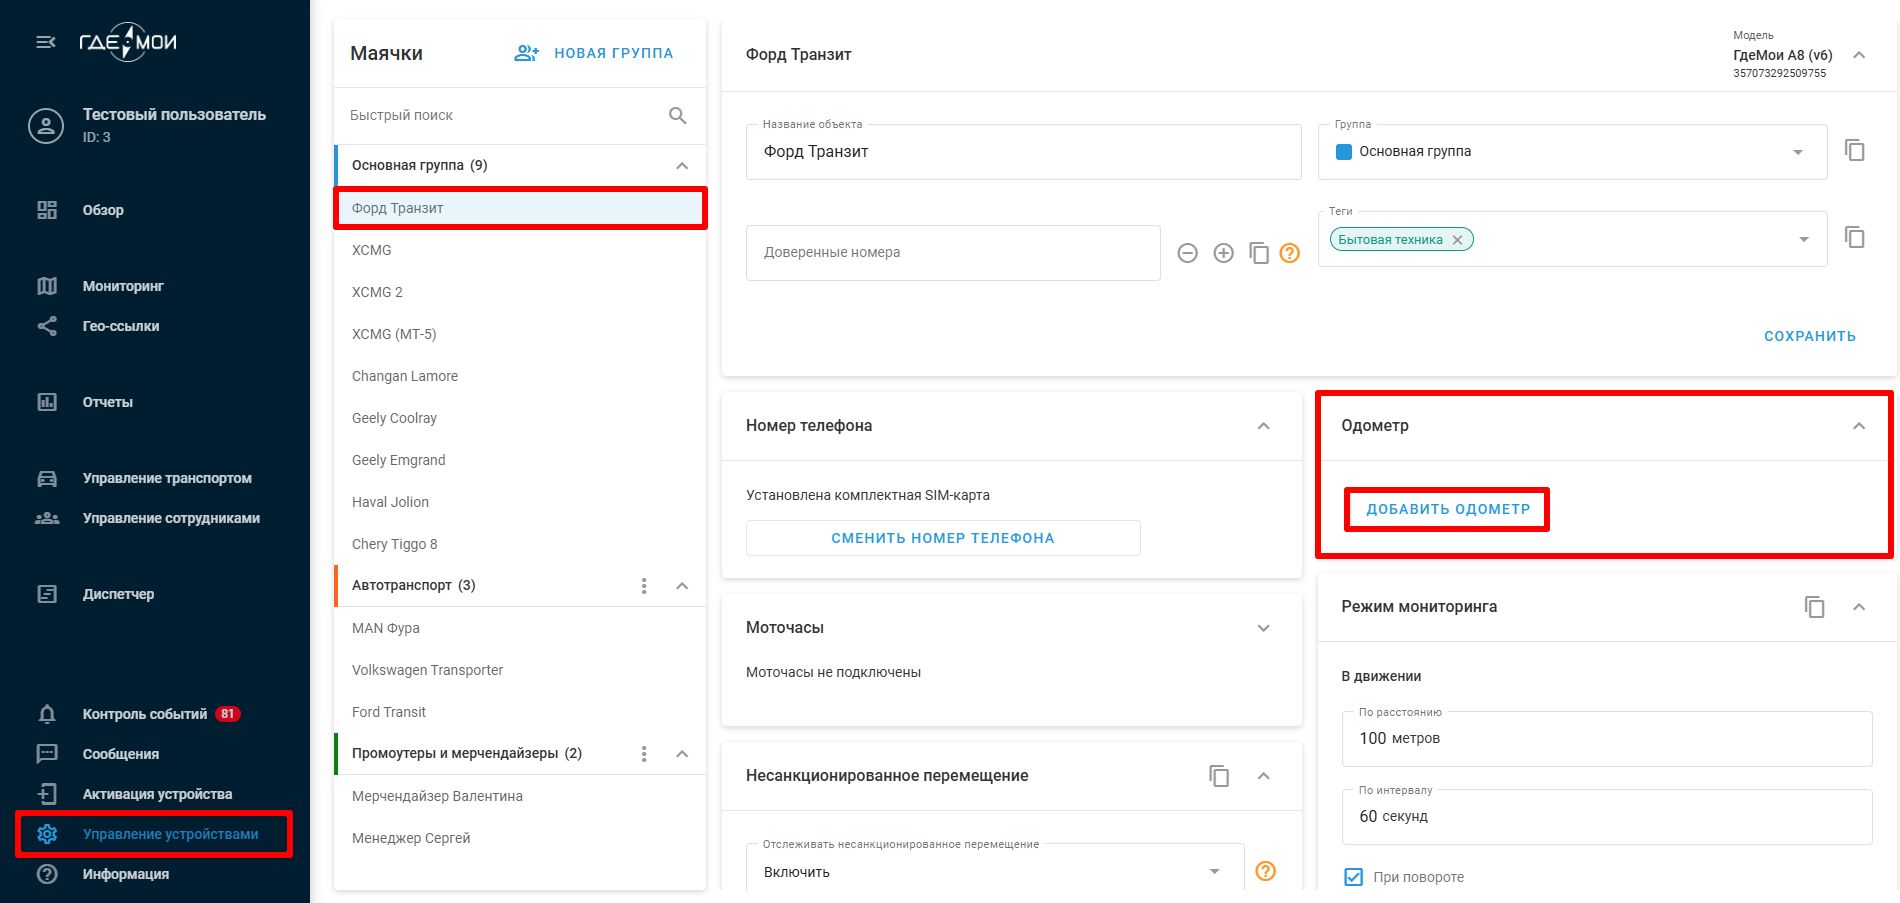This screenshot has height=903, width=1900.
Task: Click the search magnifier in Быстрый поиск
Action: pyautogui.click(x=677, y=116)
